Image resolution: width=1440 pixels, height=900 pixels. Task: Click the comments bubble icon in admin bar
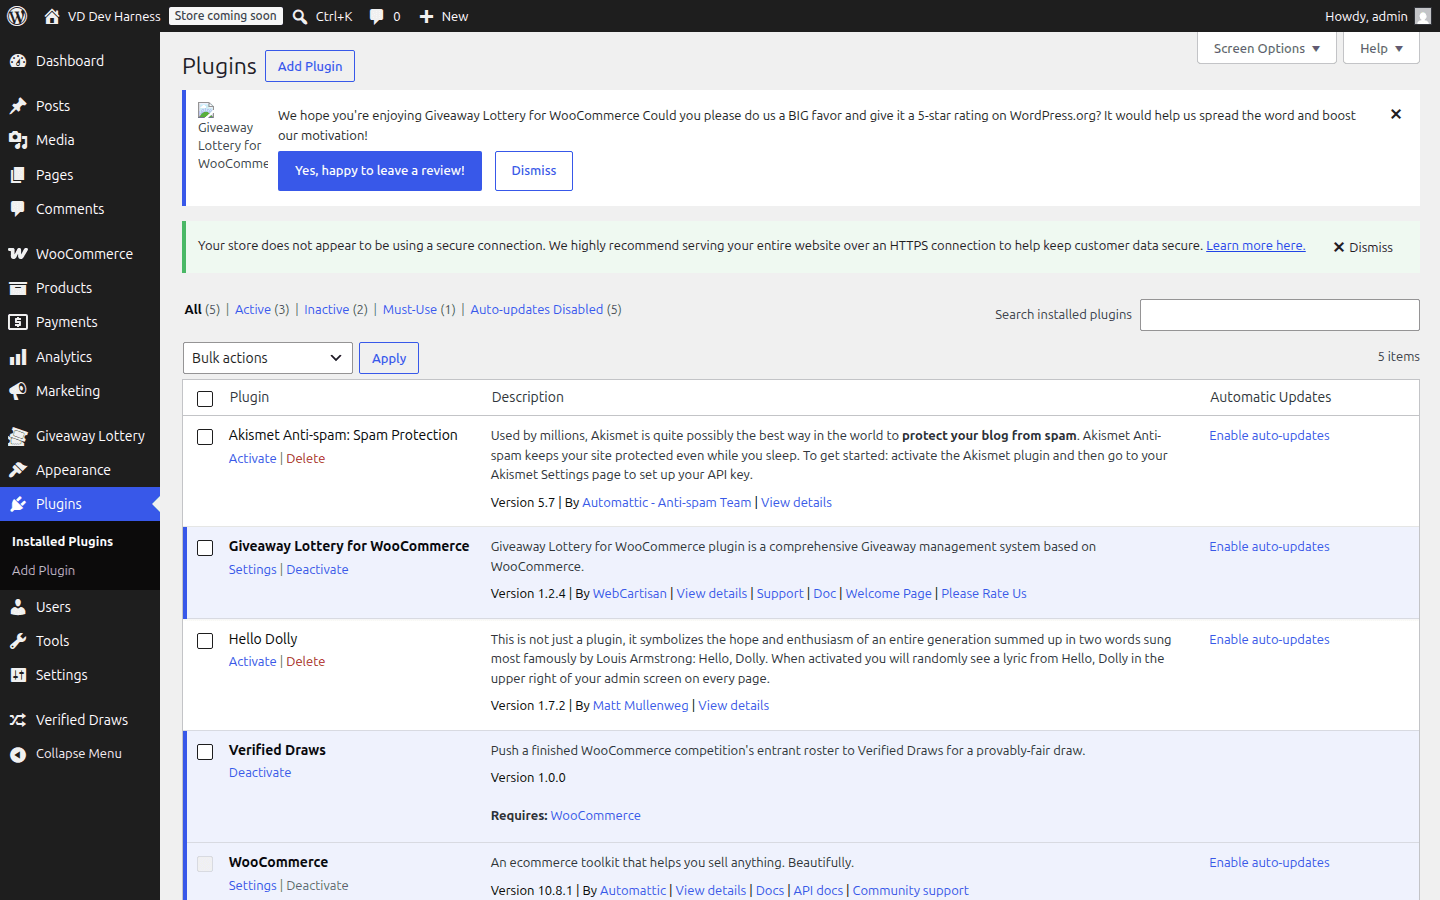pyautogui.click(x=376, y=16)
